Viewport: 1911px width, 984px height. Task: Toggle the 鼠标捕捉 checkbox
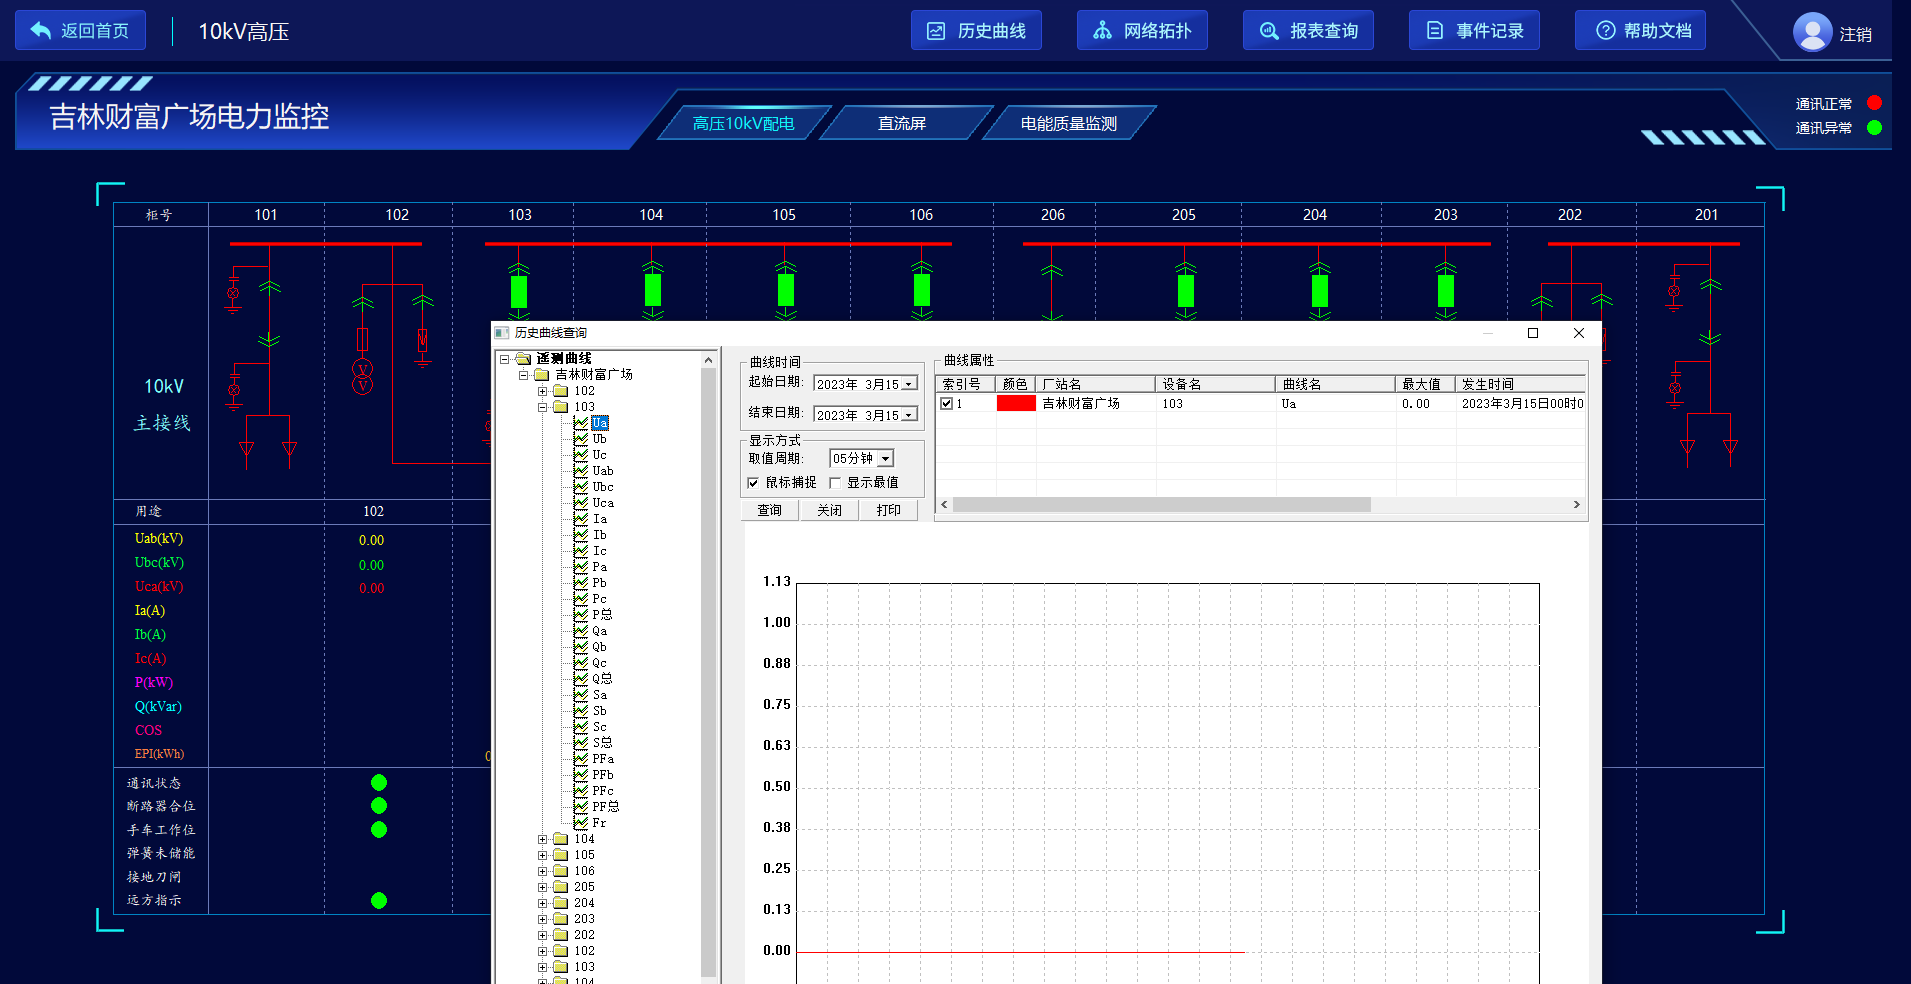[753, 483]
